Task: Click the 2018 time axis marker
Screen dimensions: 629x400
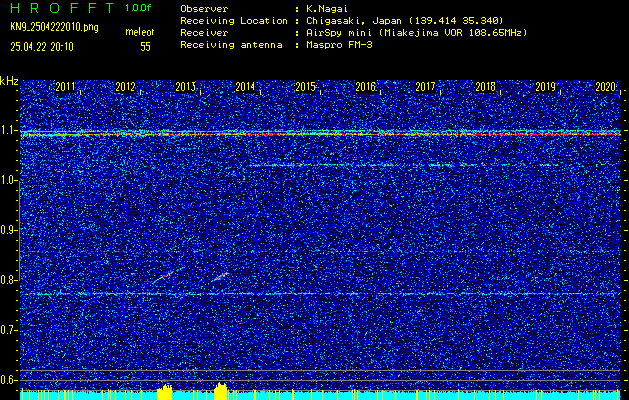Action: 485,87
